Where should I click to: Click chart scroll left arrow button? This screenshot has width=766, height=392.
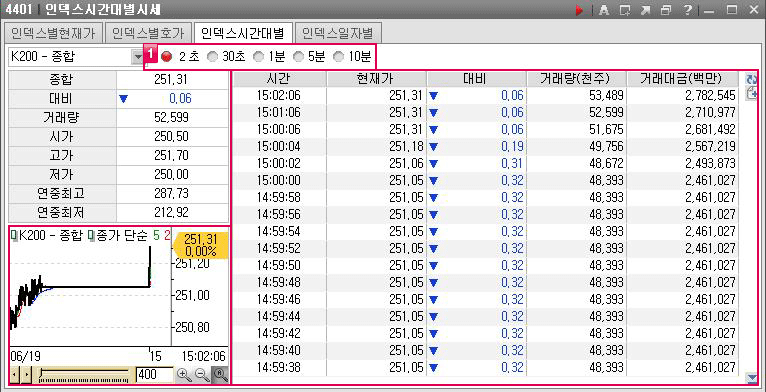coord(15,375)
